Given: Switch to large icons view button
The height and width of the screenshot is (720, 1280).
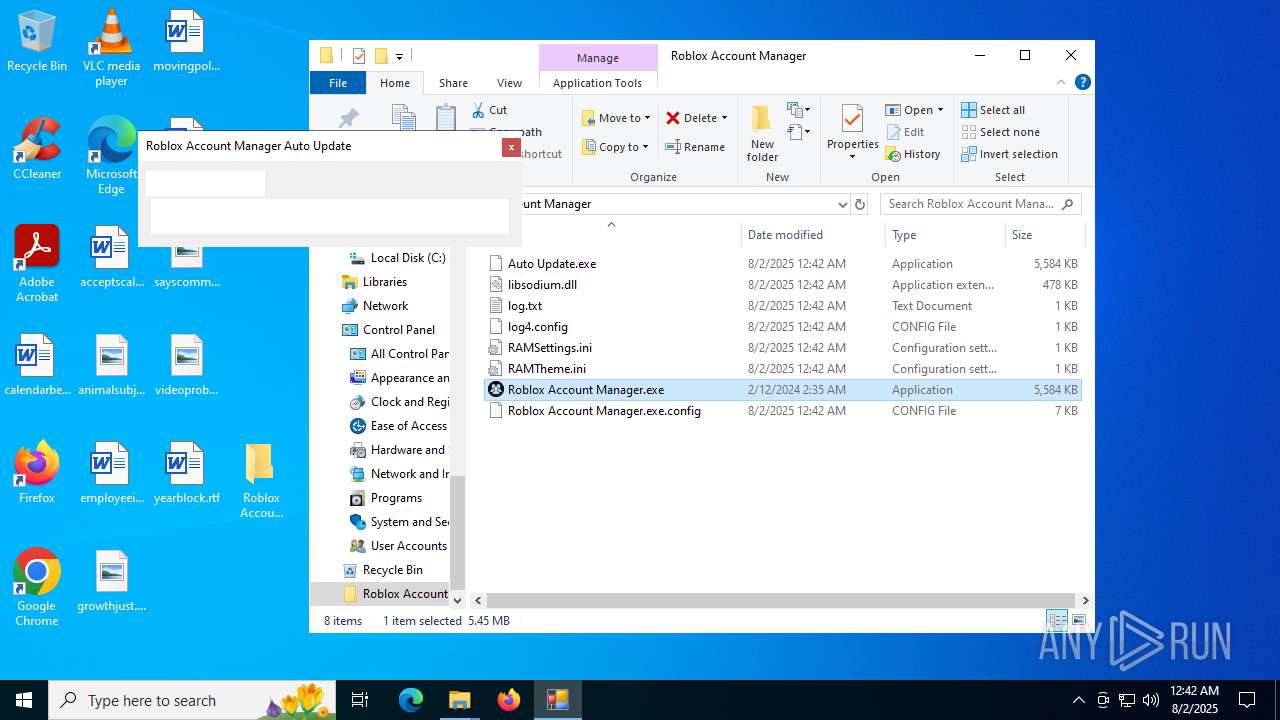Looking at the screenshot, I should point(1079,621).
